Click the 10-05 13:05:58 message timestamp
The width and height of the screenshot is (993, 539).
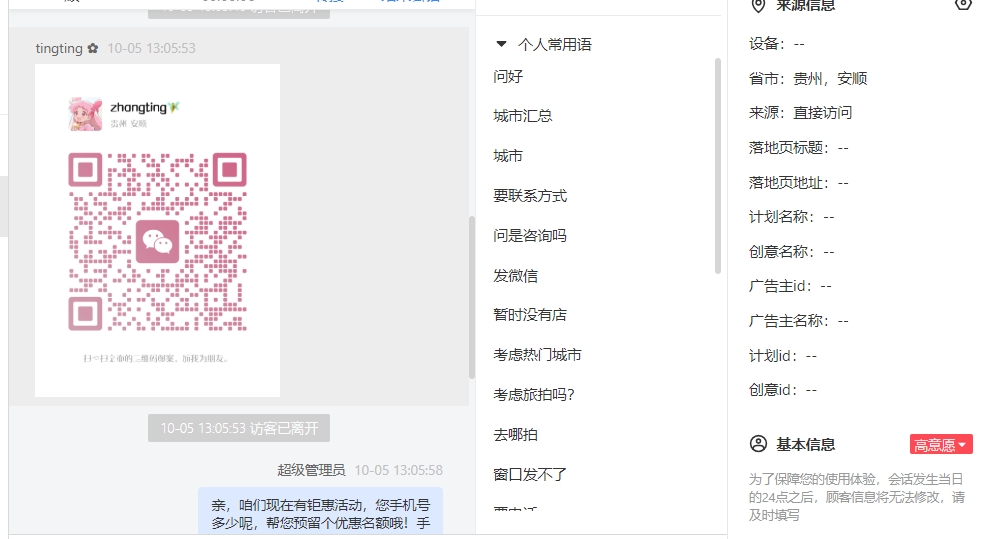(398, 470)
